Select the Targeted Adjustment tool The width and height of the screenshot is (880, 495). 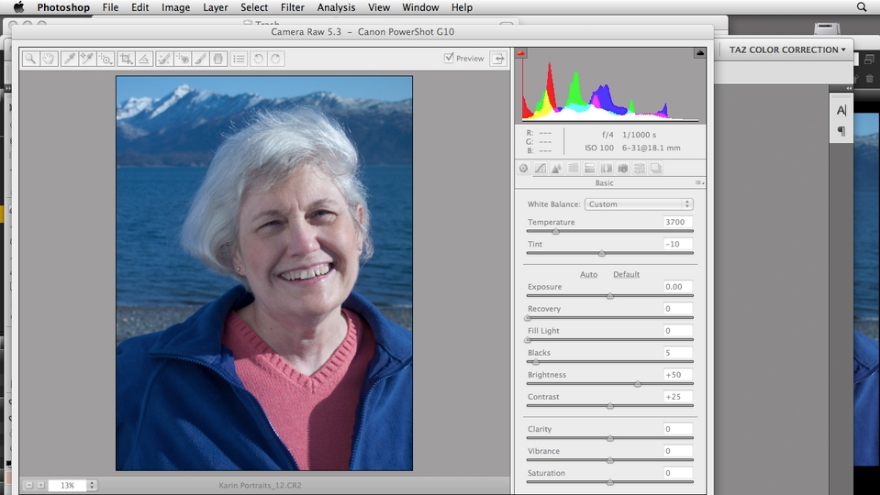pos(106,58)
